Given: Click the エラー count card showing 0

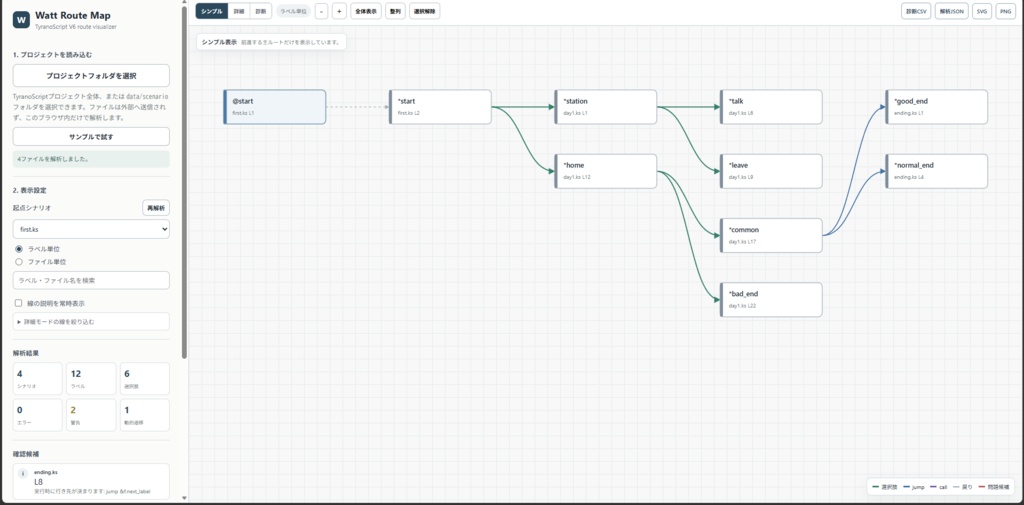Looking at the screenshot, I should click(38, 415).
